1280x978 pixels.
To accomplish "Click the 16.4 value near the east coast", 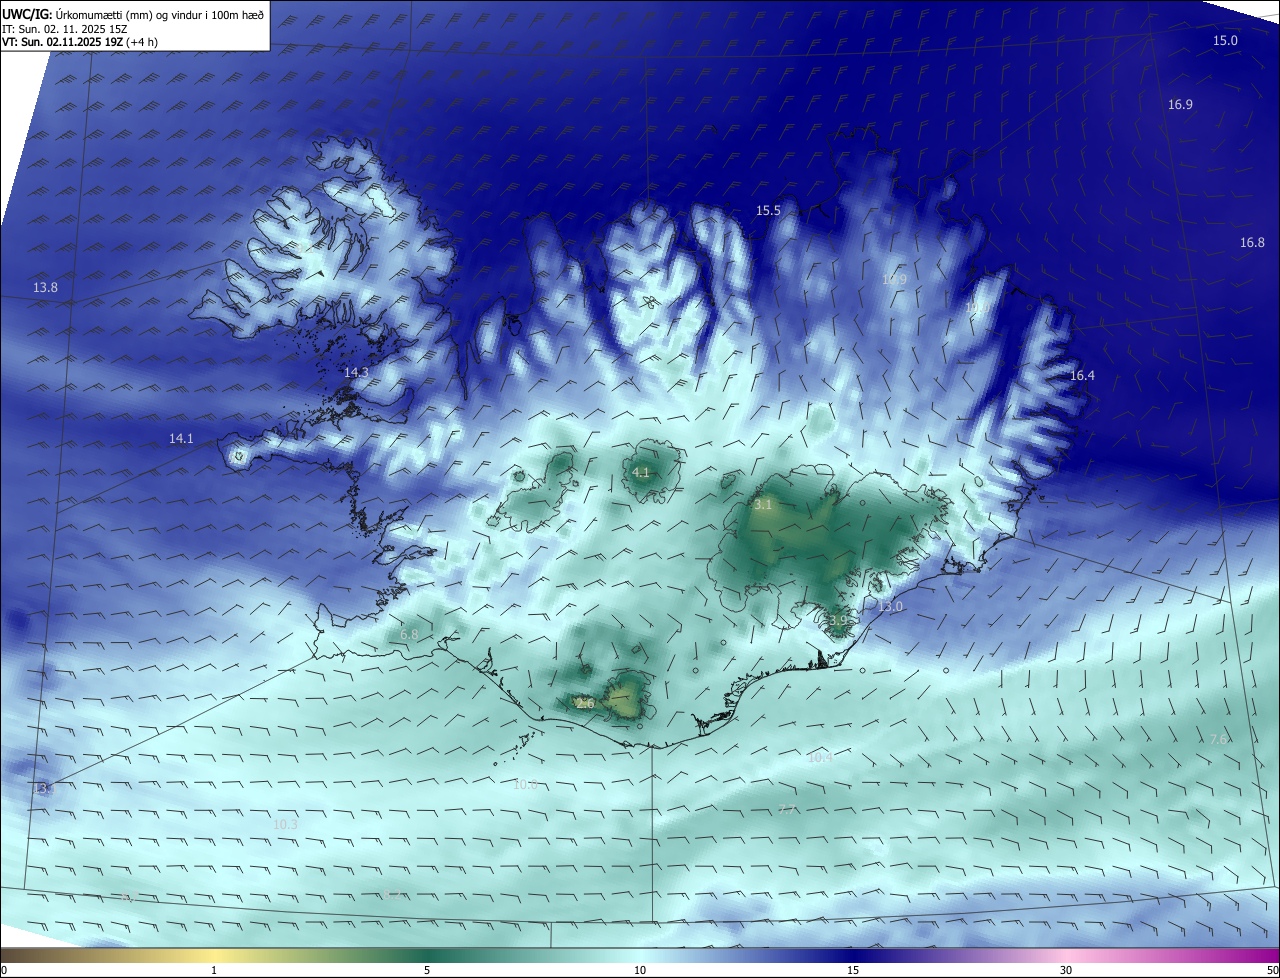I will click(1082, 376).
